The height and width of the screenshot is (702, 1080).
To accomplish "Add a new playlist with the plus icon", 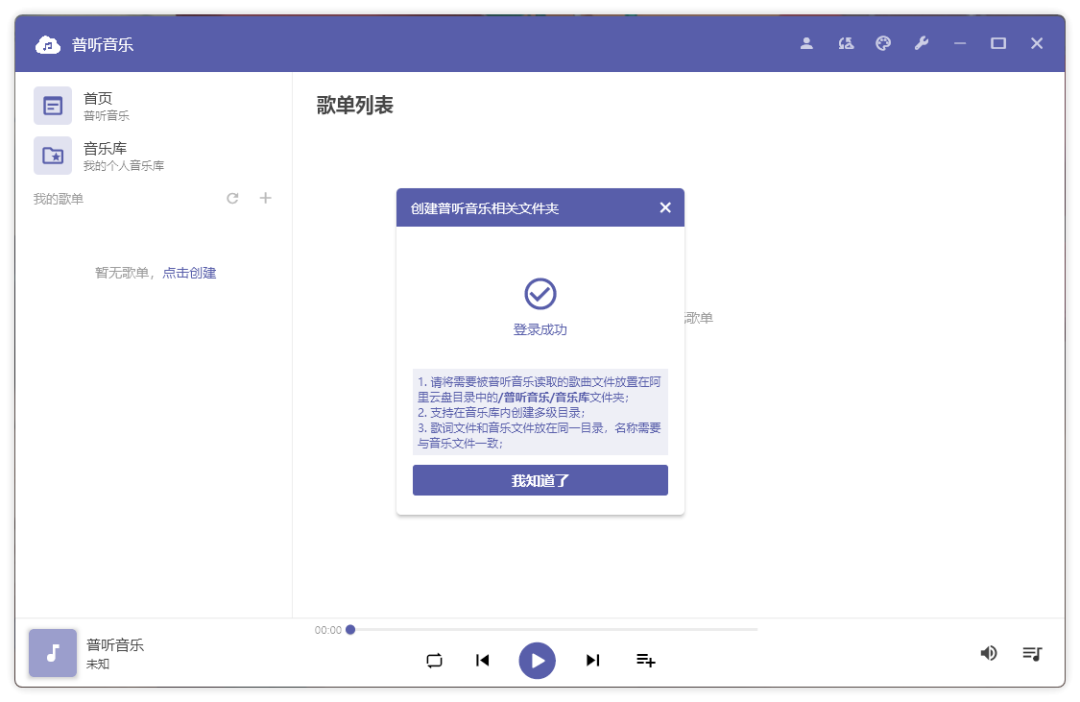I will point(265,198).
